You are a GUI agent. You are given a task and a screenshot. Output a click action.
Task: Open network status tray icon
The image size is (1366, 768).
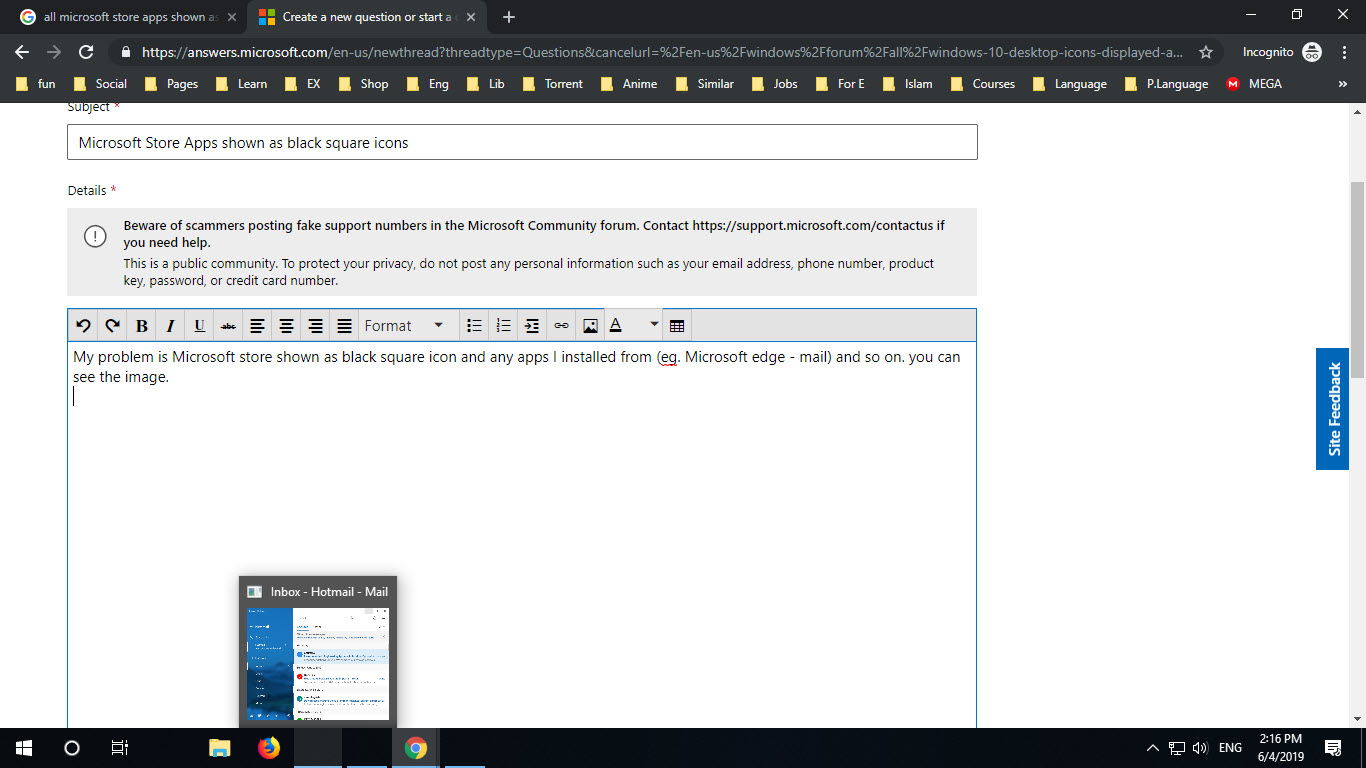(x=1177, y=748)
